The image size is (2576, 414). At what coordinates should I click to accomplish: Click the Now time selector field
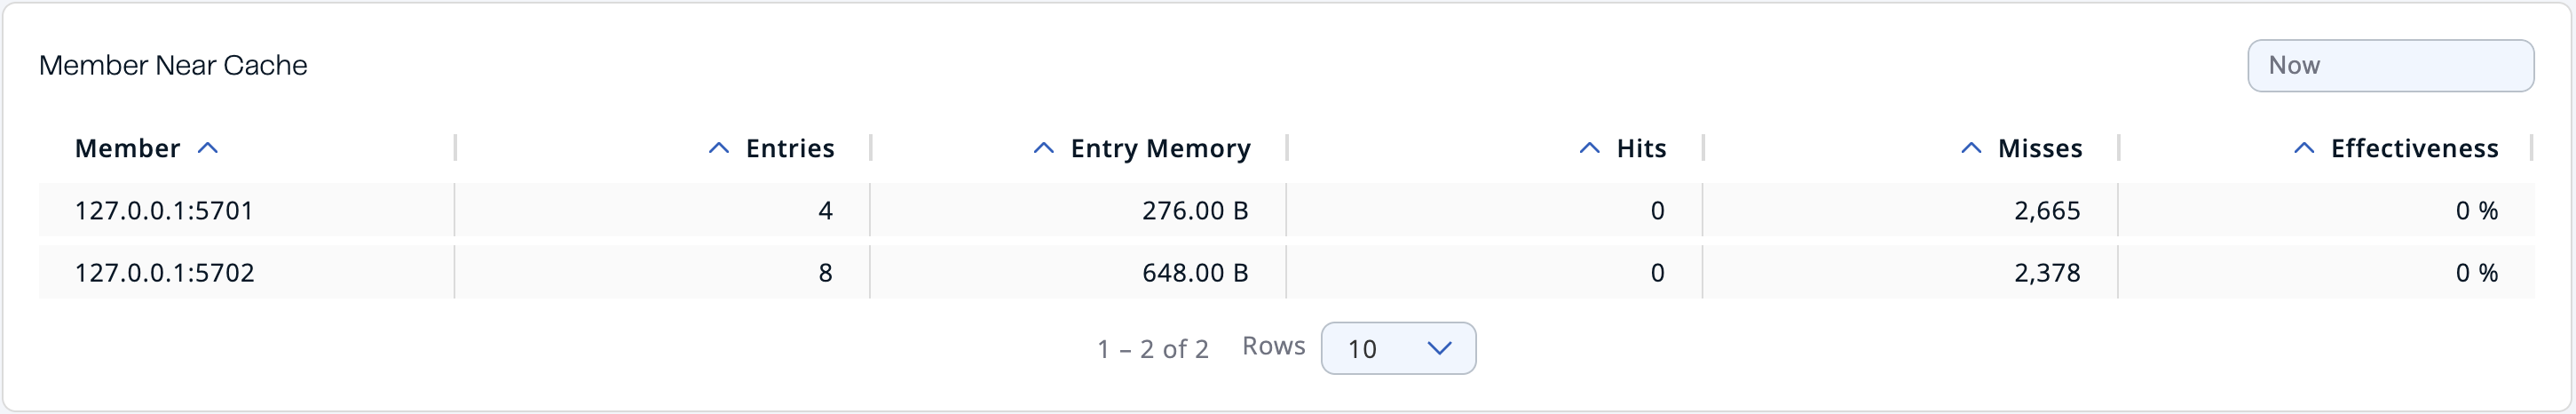(2389, 66)
